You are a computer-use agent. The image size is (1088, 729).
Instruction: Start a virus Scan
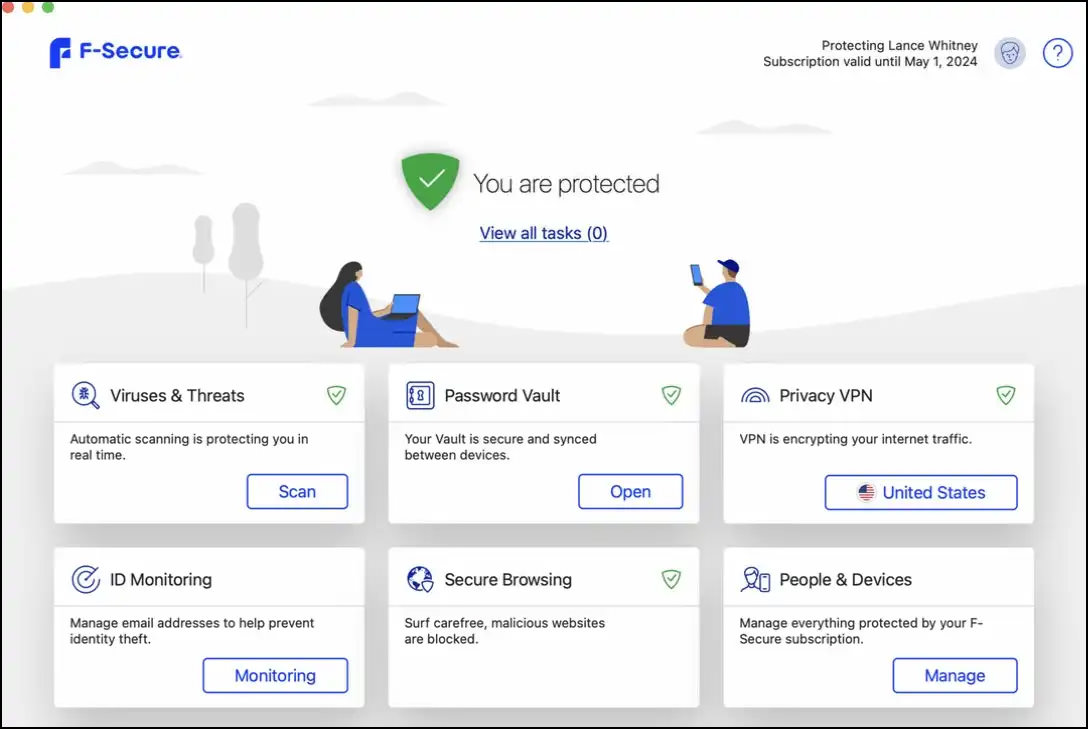coord(297,491)
